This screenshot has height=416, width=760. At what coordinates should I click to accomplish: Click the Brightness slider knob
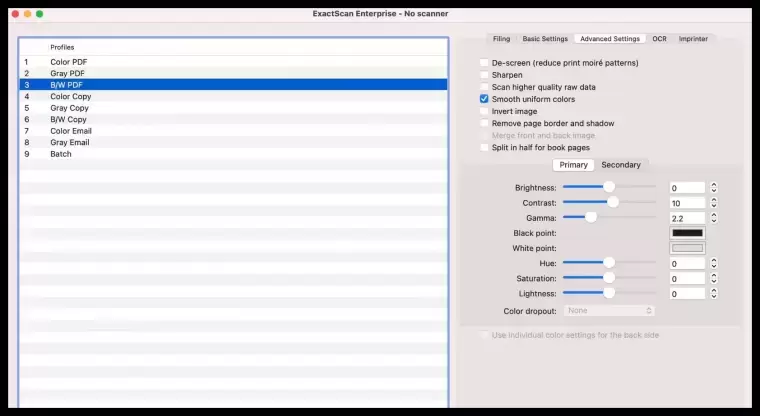[609, 187]
